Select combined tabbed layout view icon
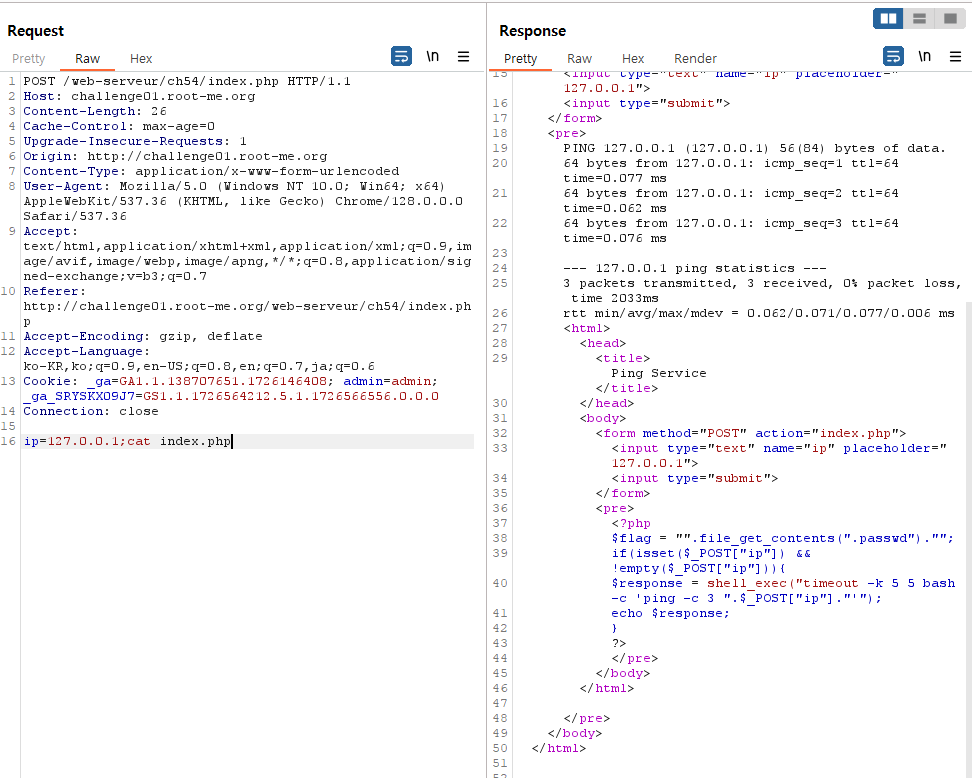This screenshot has height=778, width=972. point(950,19)
